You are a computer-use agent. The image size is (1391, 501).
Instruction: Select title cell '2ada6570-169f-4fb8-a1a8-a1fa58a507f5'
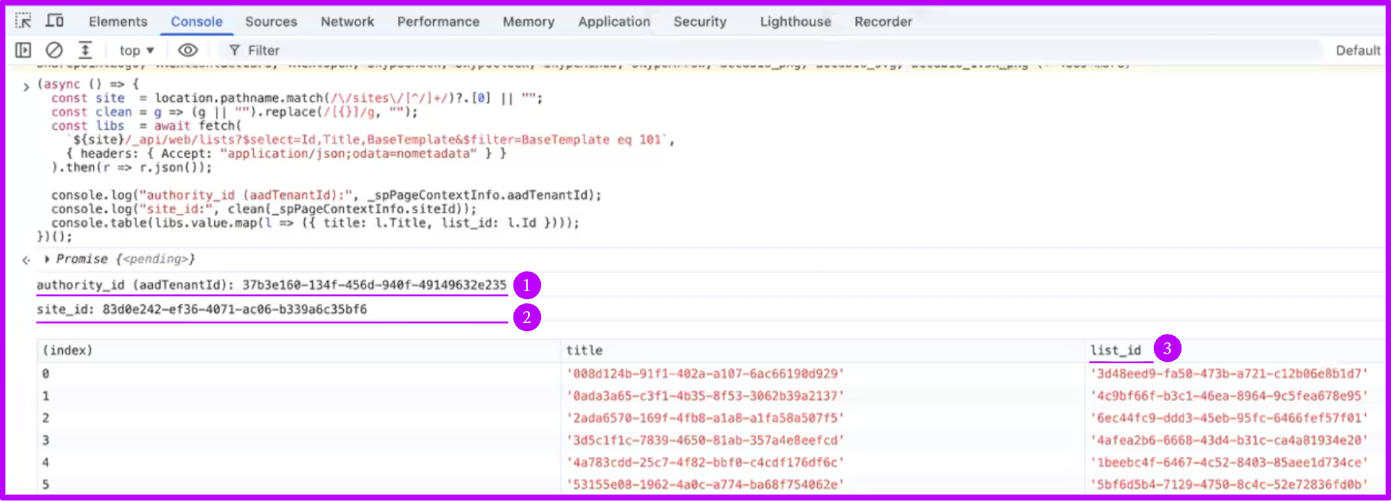click(705, 417)
